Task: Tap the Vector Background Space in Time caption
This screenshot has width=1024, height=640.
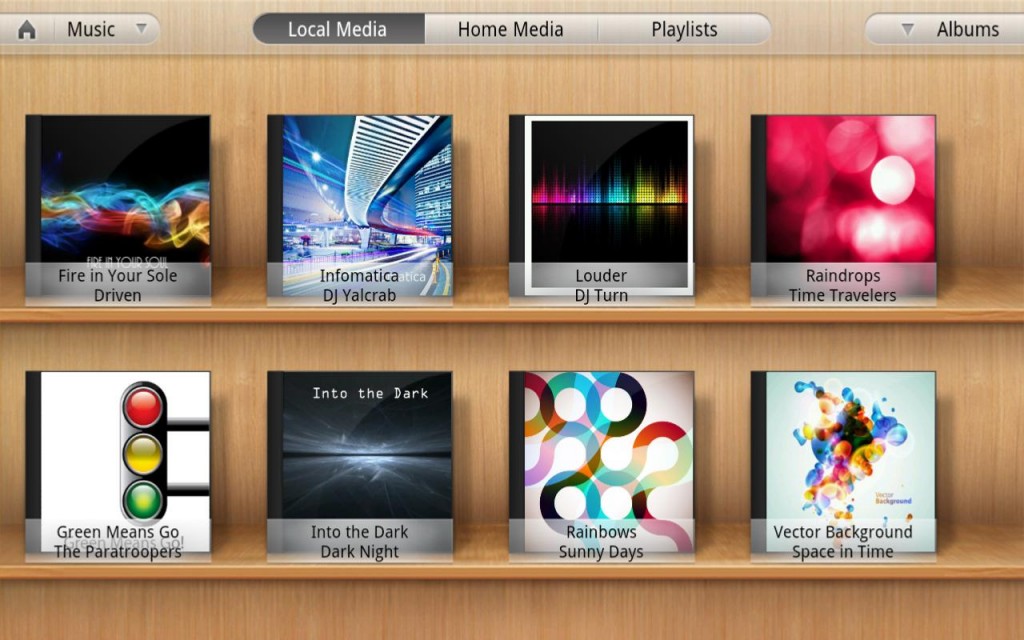Action: click(843, 542)
